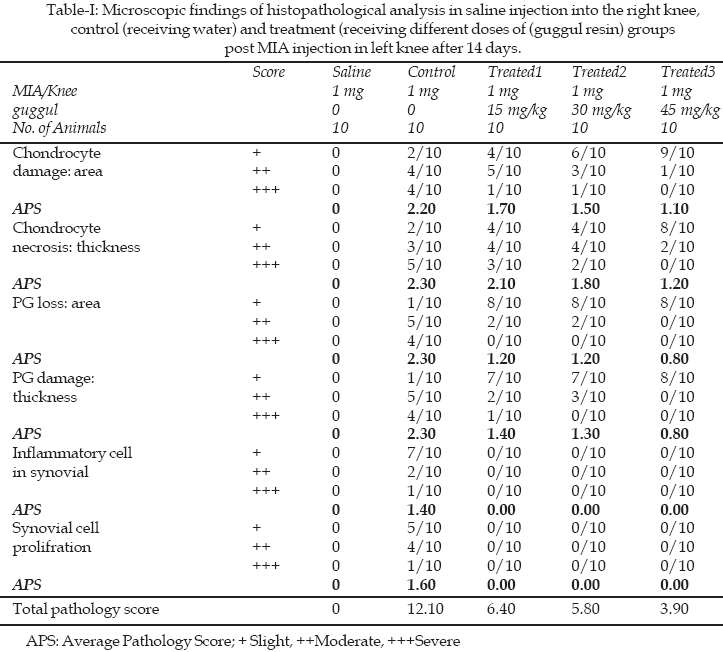
Task: Select the Chondrocyte damage: area row label
Action: click(x=59, y=161)
